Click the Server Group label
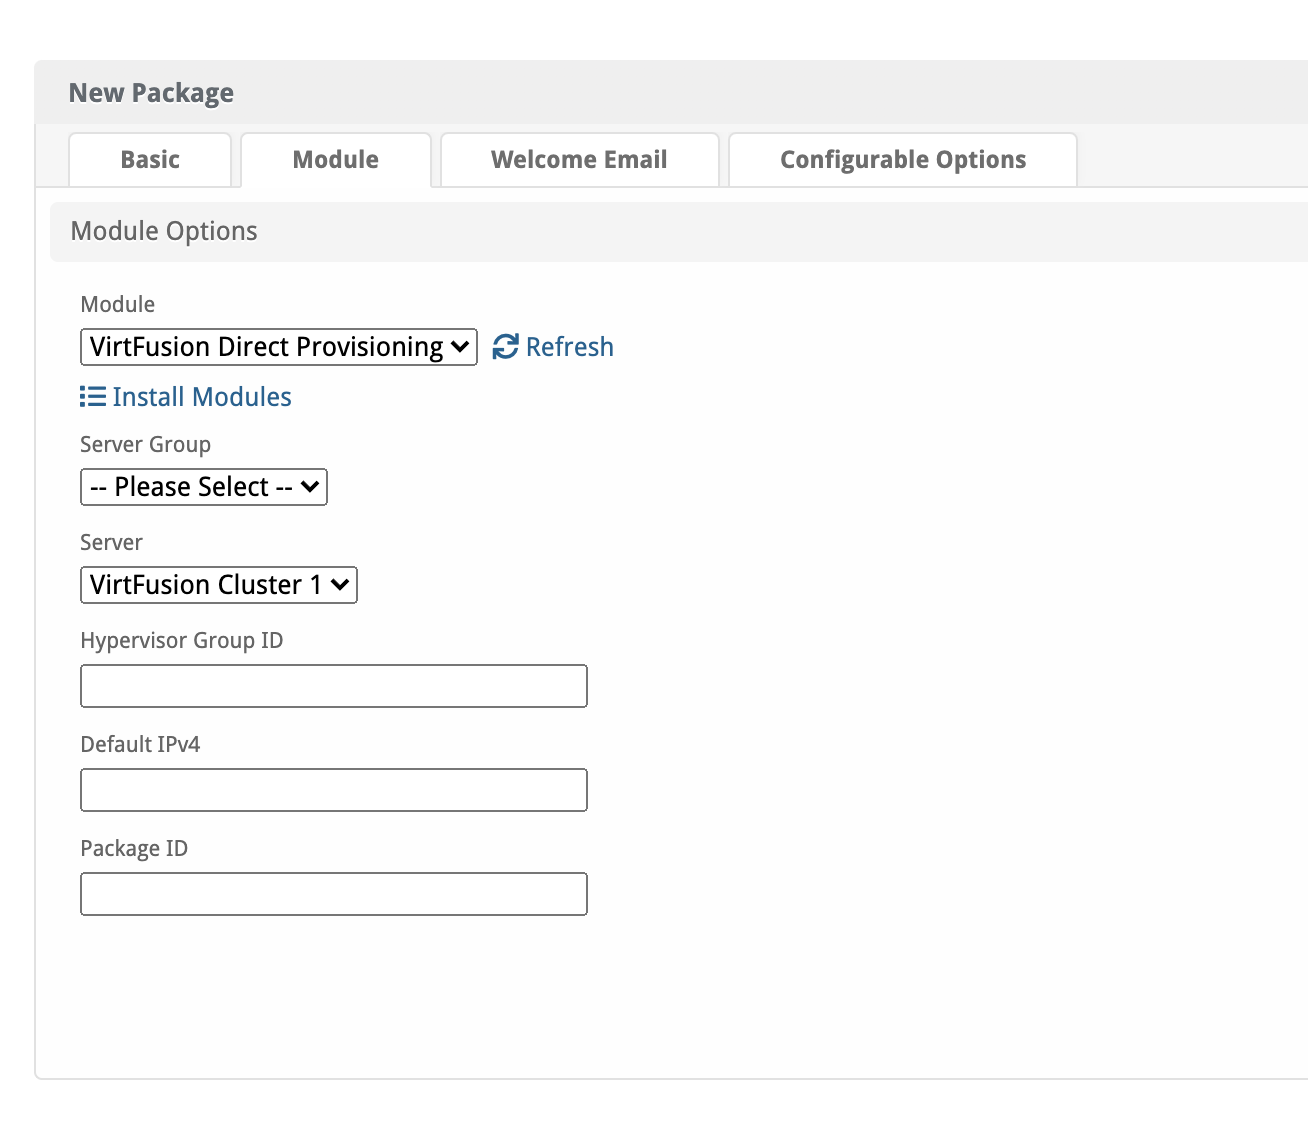This screenshot has height=1144, width=1308. coord(146,444)
